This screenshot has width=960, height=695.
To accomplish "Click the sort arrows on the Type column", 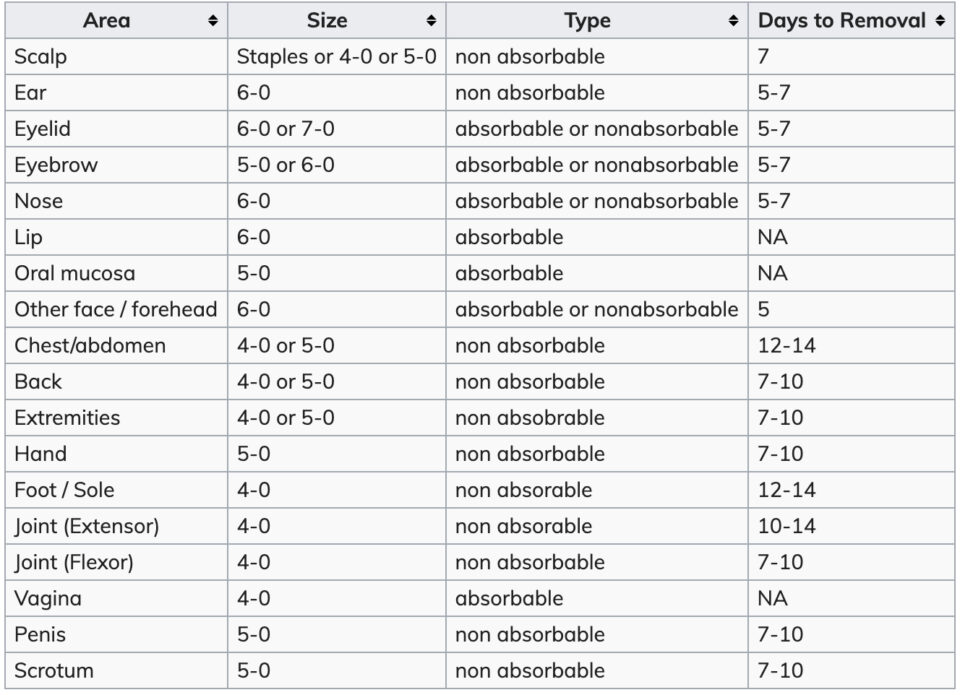I will tap(733, 20).
